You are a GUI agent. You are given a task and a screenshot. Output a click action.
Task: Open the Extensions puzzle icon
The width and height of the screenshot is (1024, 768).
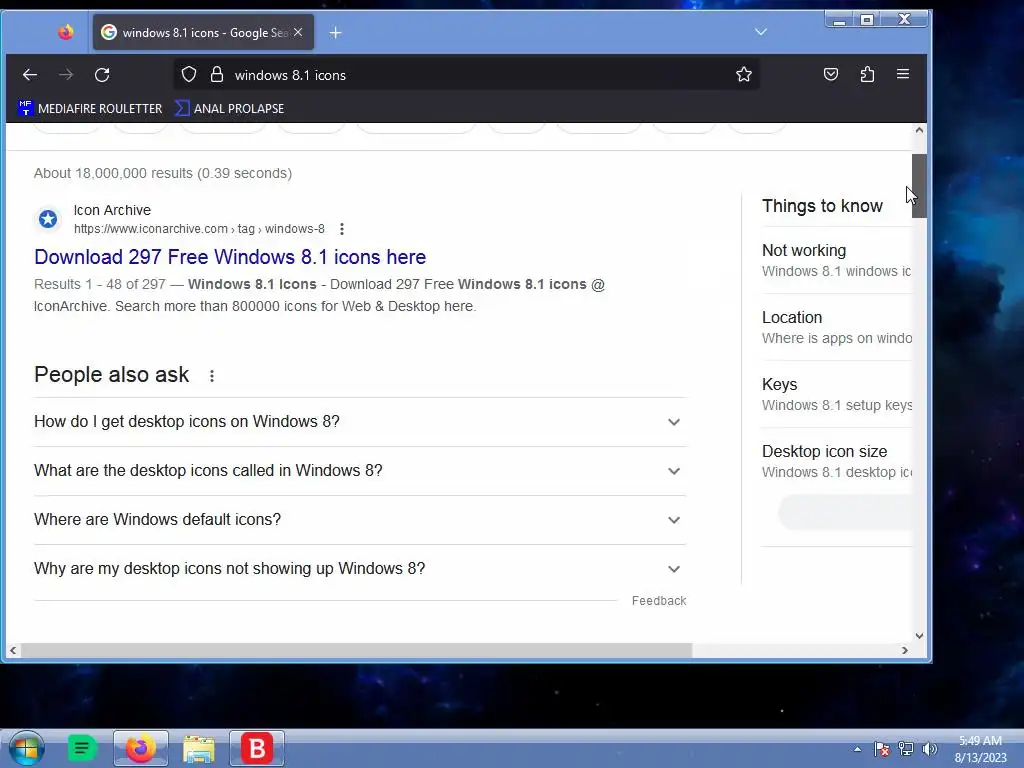point(867,74)
